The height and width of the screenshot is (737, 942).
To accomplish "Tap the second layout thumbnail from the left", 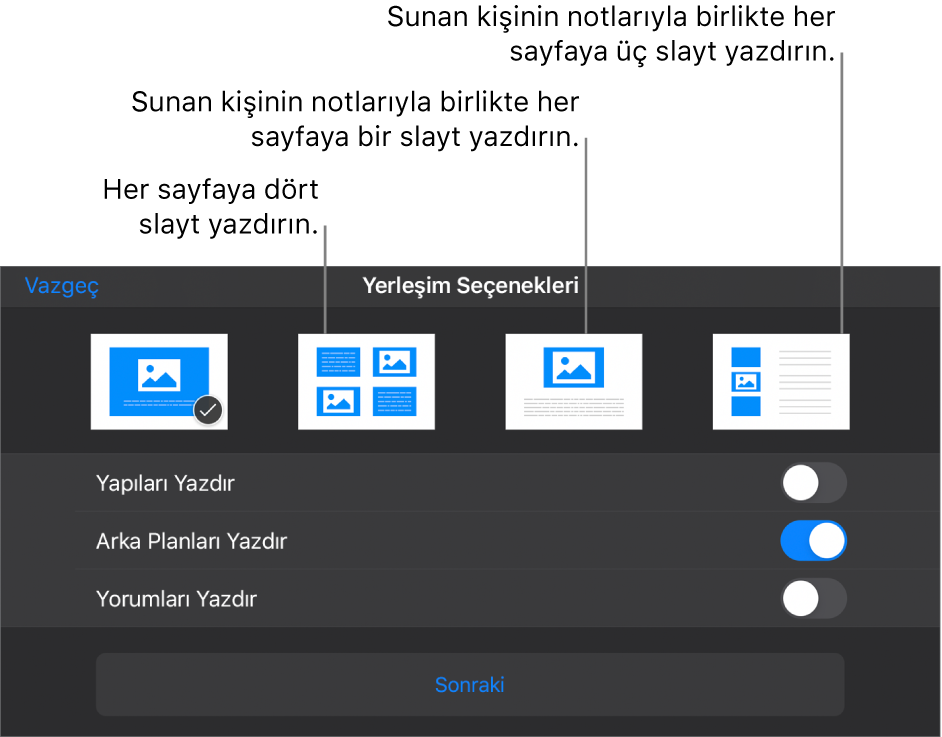I will [x=366, y=381].
